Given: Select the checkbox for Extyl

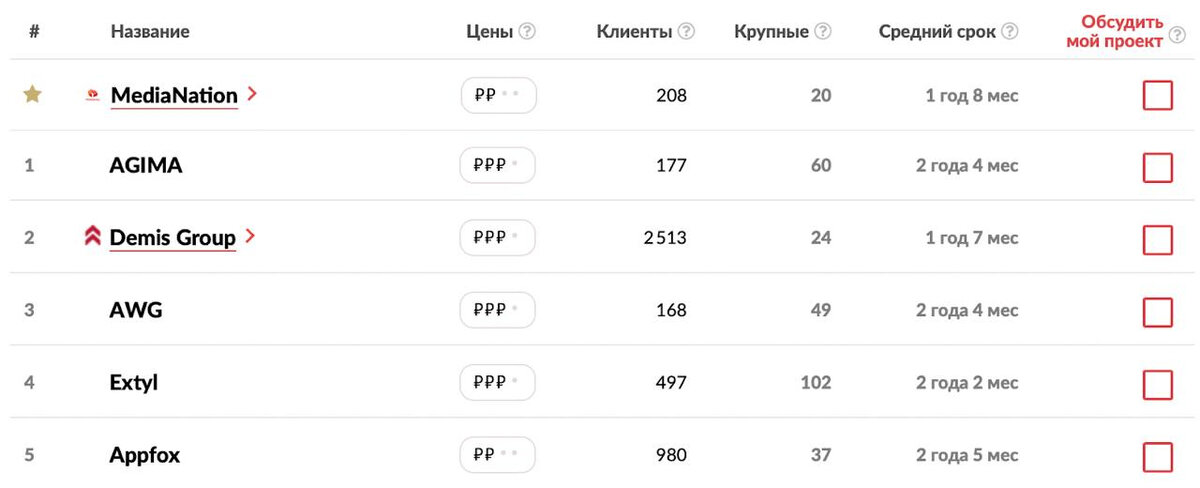Looking at the screenshot, I should (1157, 384).
